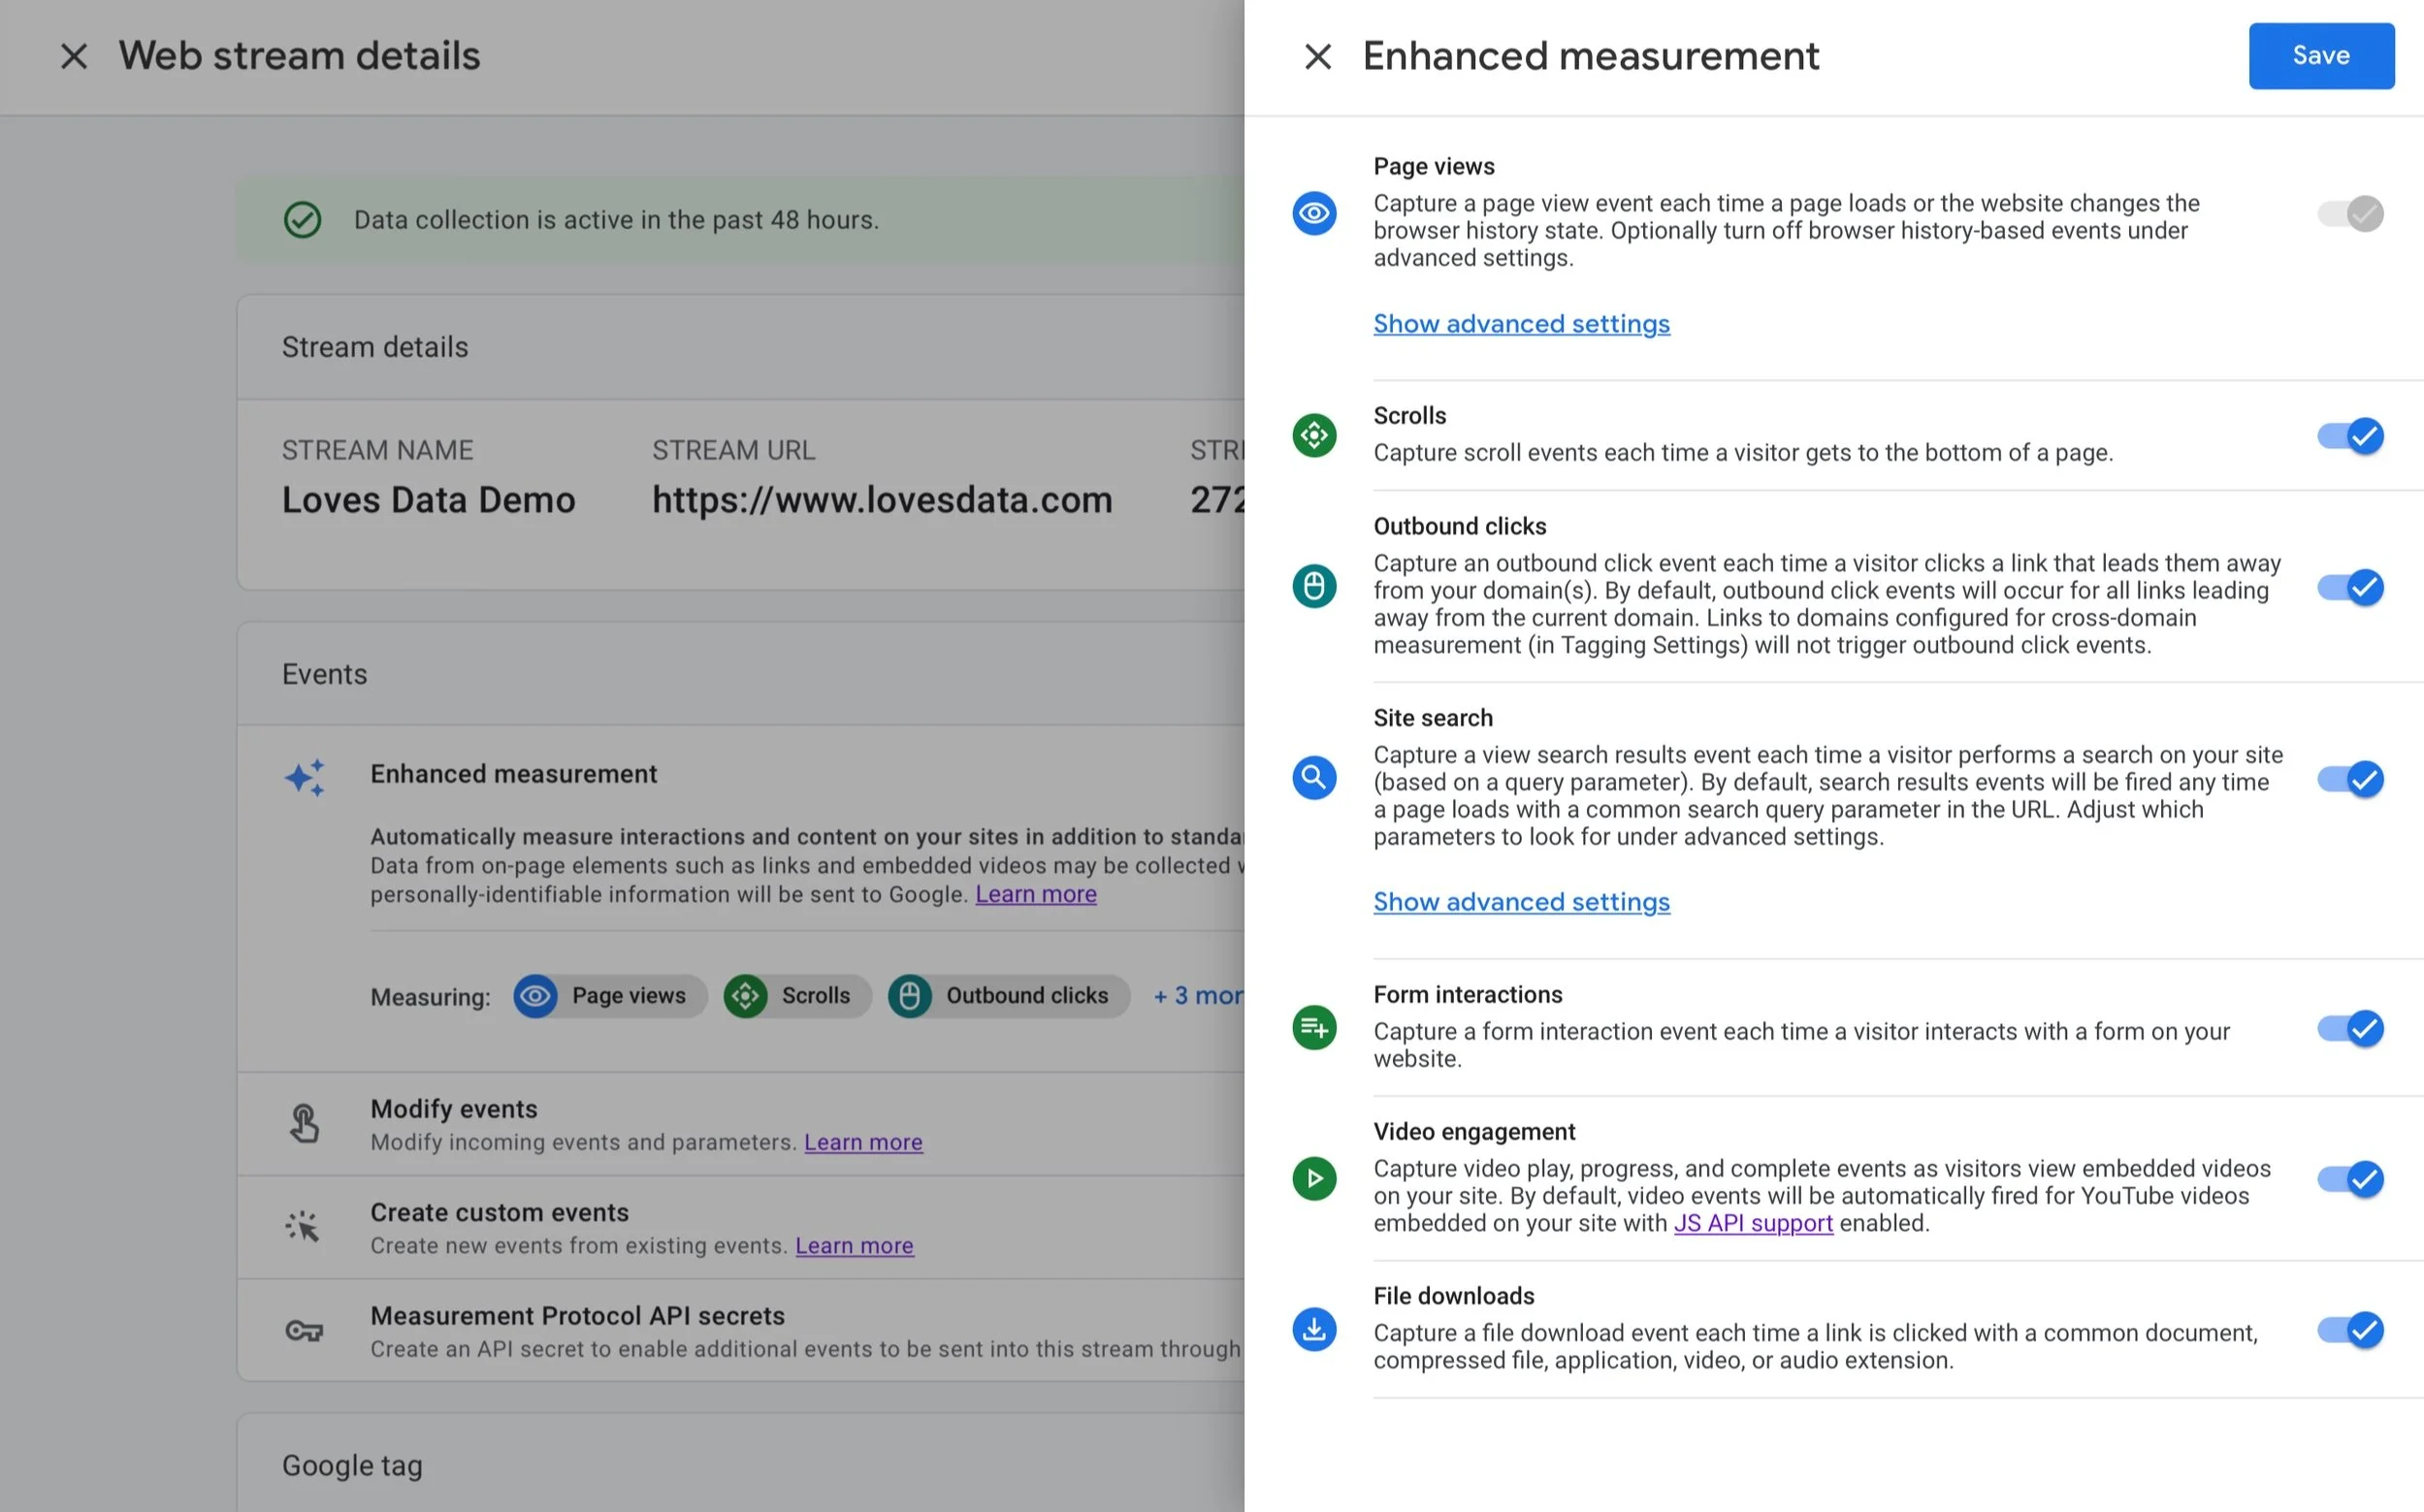
Task: Turn off Outbound clicks measurement
Action: pyautogui.click(x=2350, y=587)
